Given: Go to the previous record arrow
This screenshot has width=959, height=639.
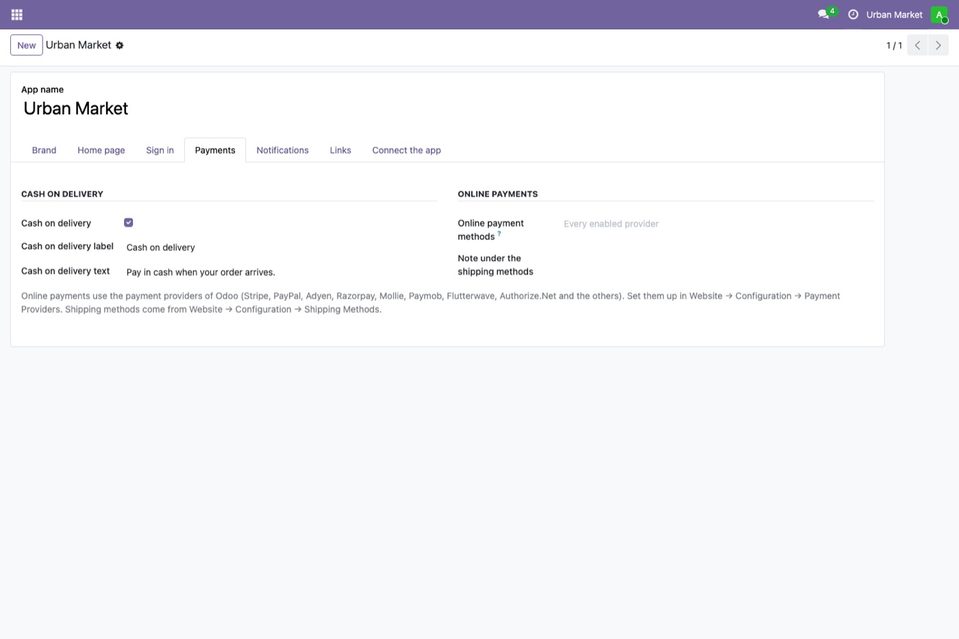Looking at the screenshot, I should pos(917,45).
